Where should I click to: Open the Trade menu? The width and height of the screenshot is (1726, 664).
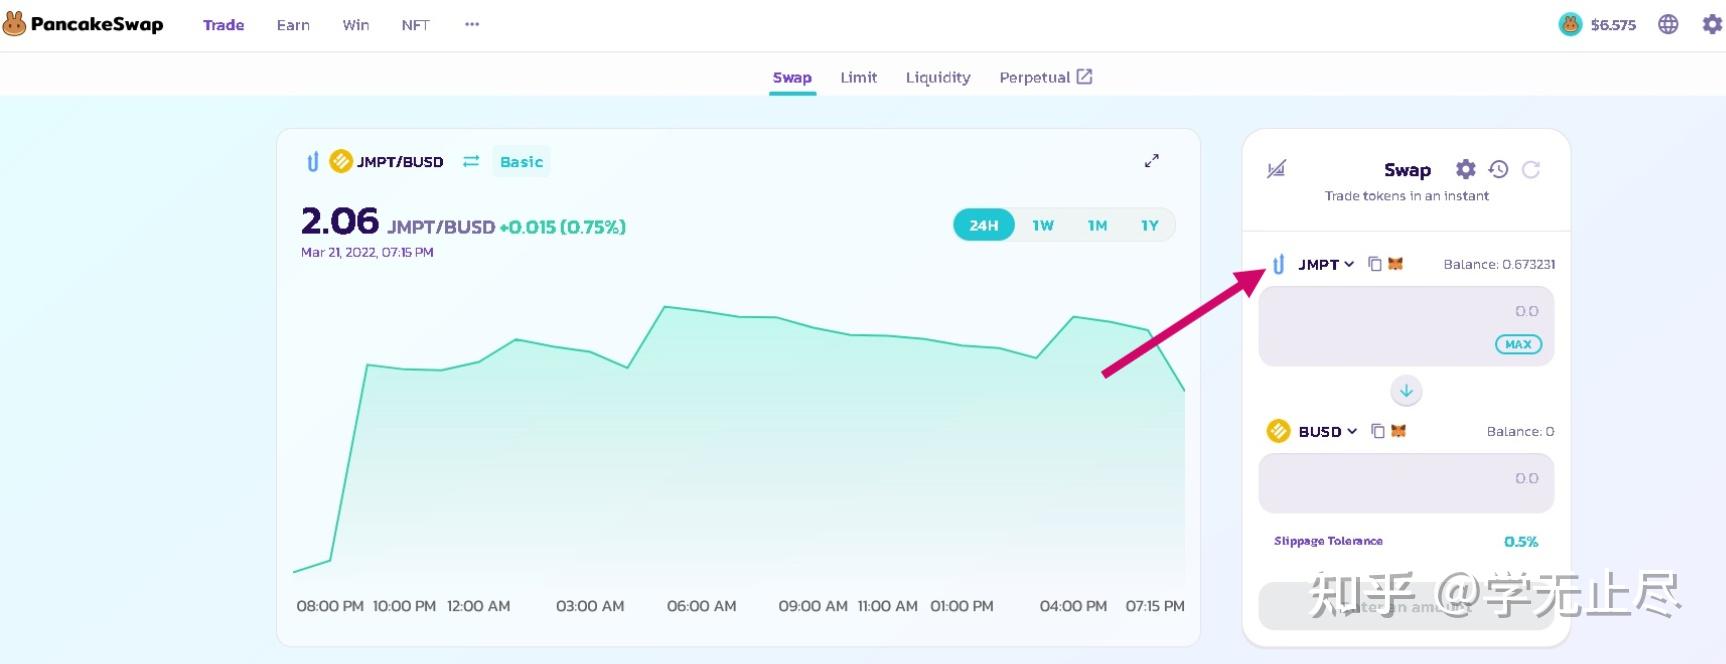pos(224,25)
